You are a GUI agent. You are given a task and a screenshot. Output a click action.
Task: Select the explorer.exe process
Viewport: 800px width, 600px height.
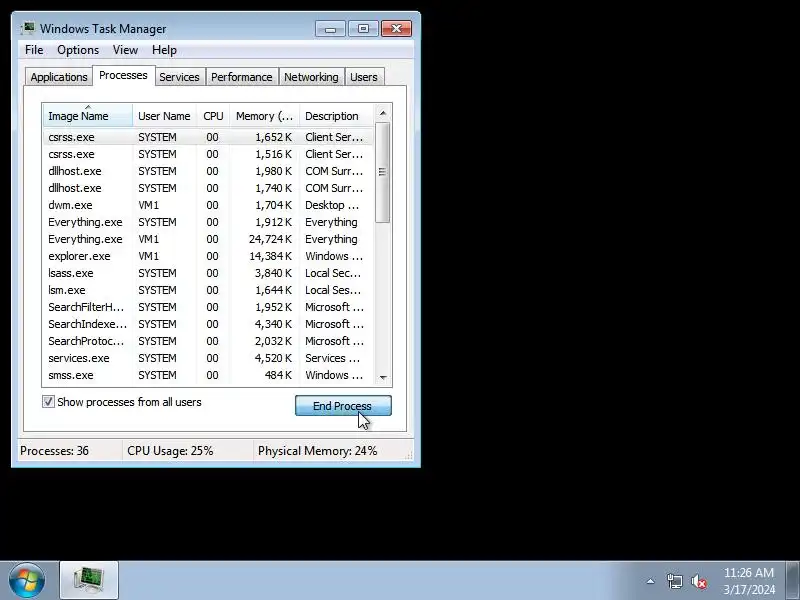(208, 256)
